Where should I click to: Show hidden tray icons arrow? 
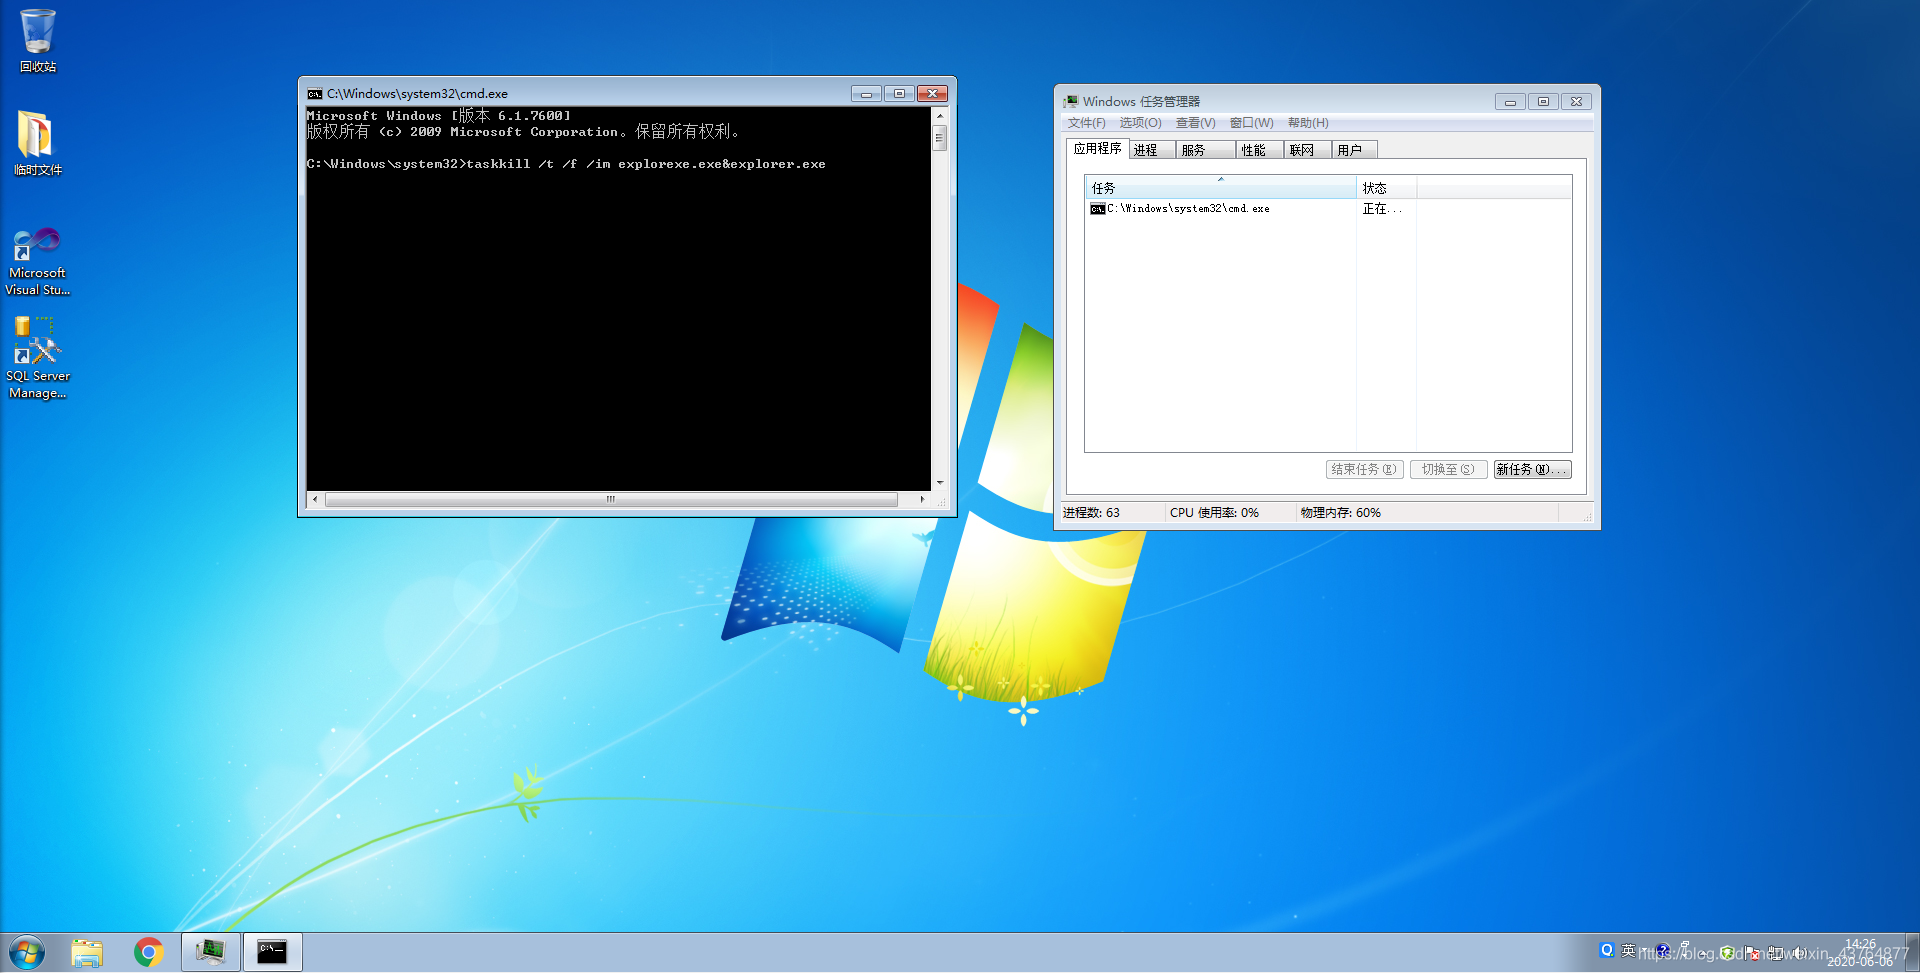point(1703,953)
